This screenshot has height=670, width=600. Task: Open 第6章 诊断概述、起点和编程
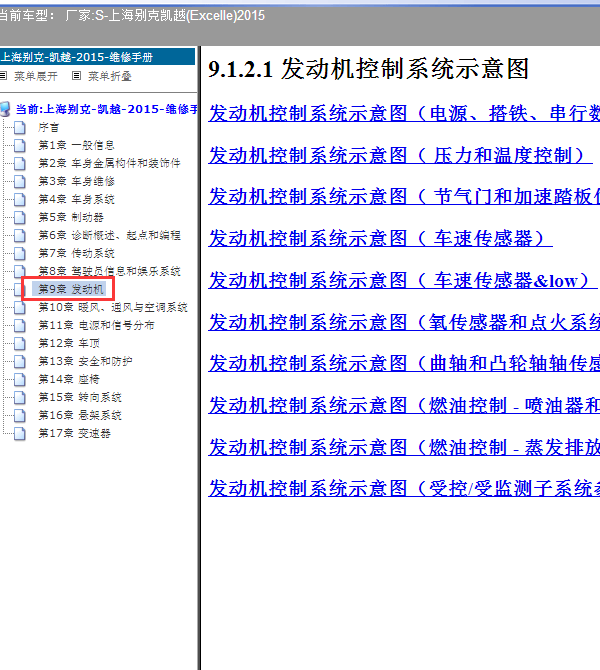[x=109, y=235]
